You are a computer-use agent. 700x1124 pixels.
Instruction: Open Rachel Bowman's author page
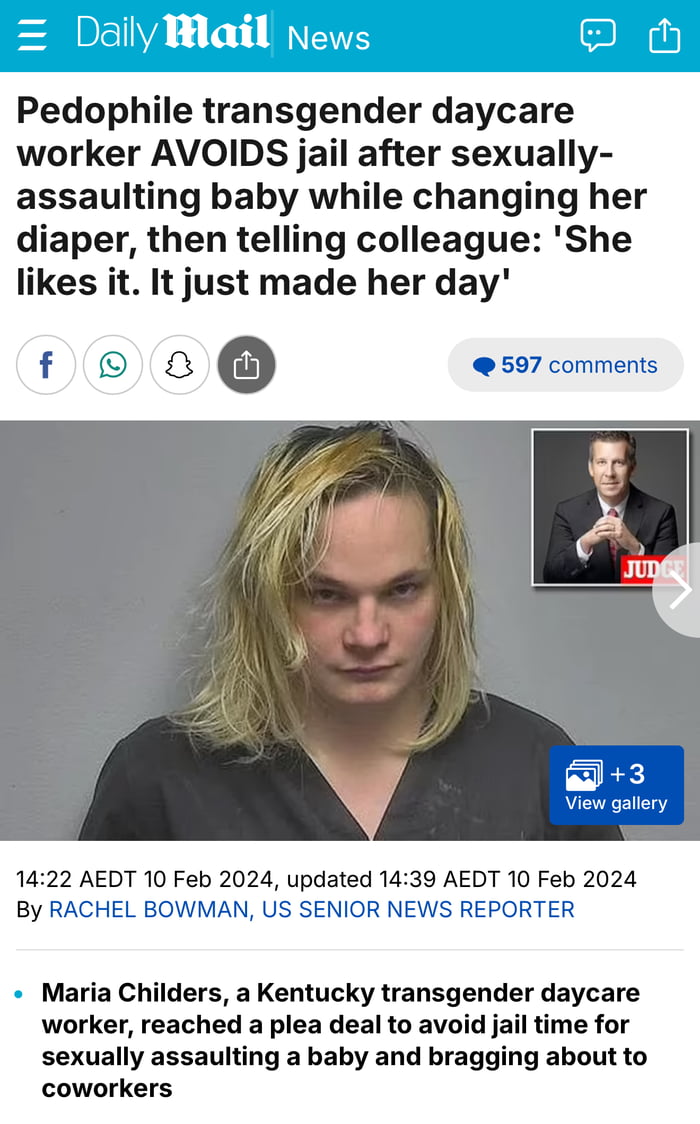click(x=148, y=909)
